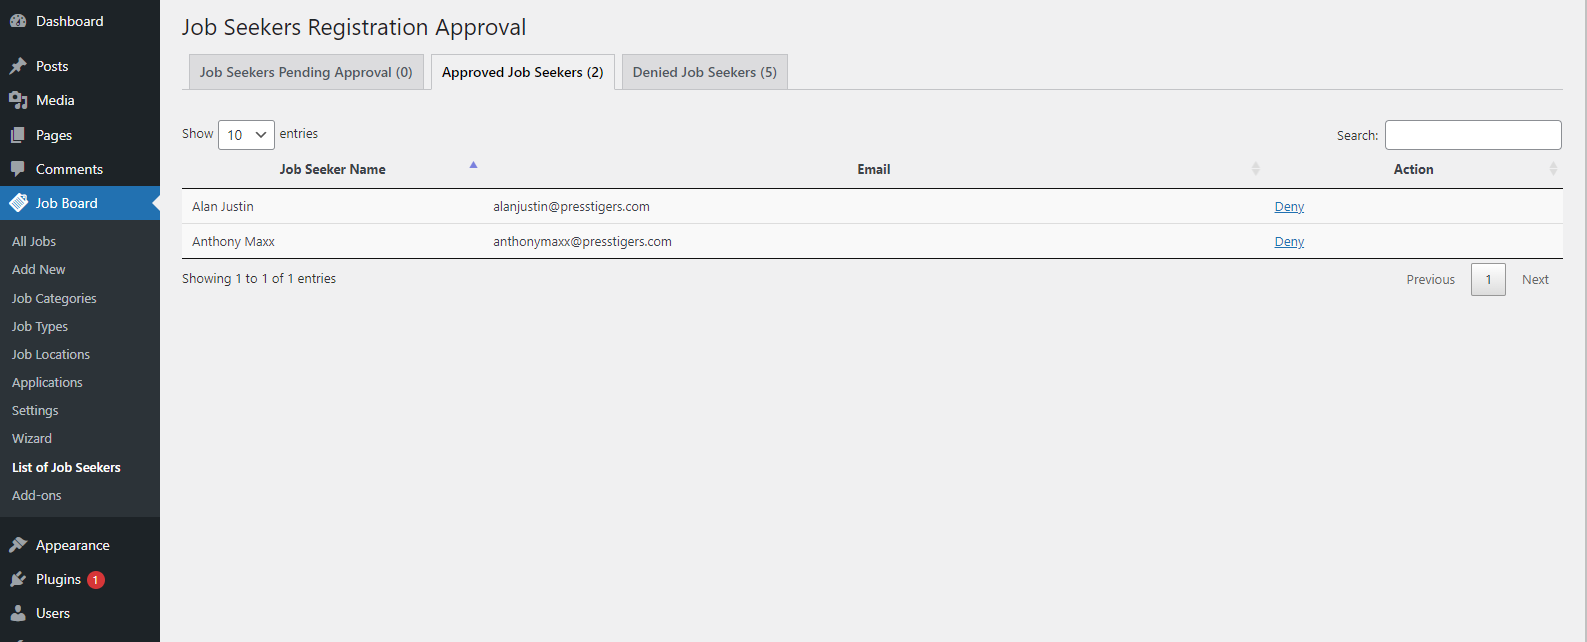The height and width of the screenshot is (642, 1587).
Task: Open Applications in Job Board submenu
Action: pos(47,383)
